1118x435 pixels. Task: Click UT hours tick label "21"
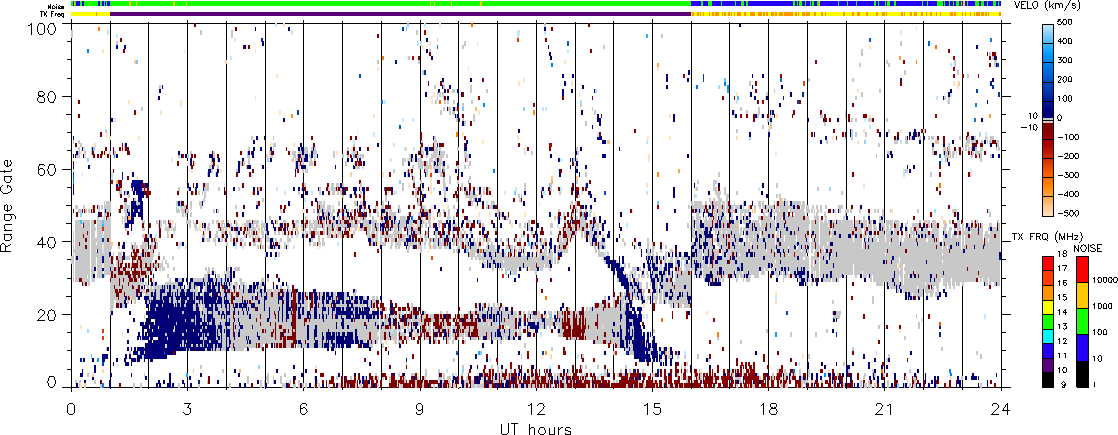885,409
